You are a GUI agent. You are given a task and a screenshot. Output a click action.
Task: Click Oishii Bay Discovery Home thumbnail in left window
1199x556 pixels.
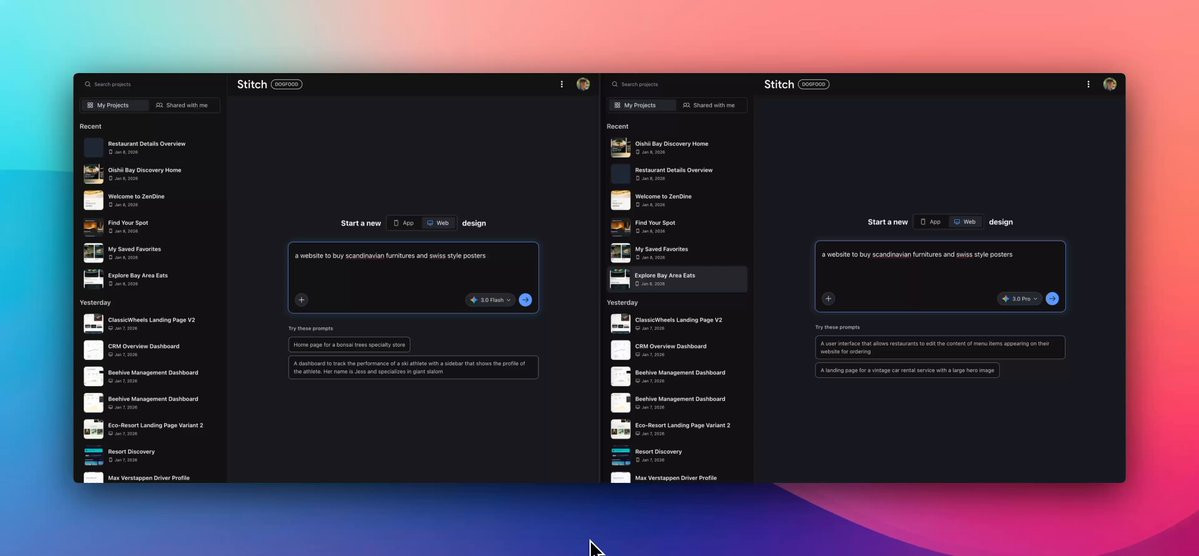tap(93, 174)
